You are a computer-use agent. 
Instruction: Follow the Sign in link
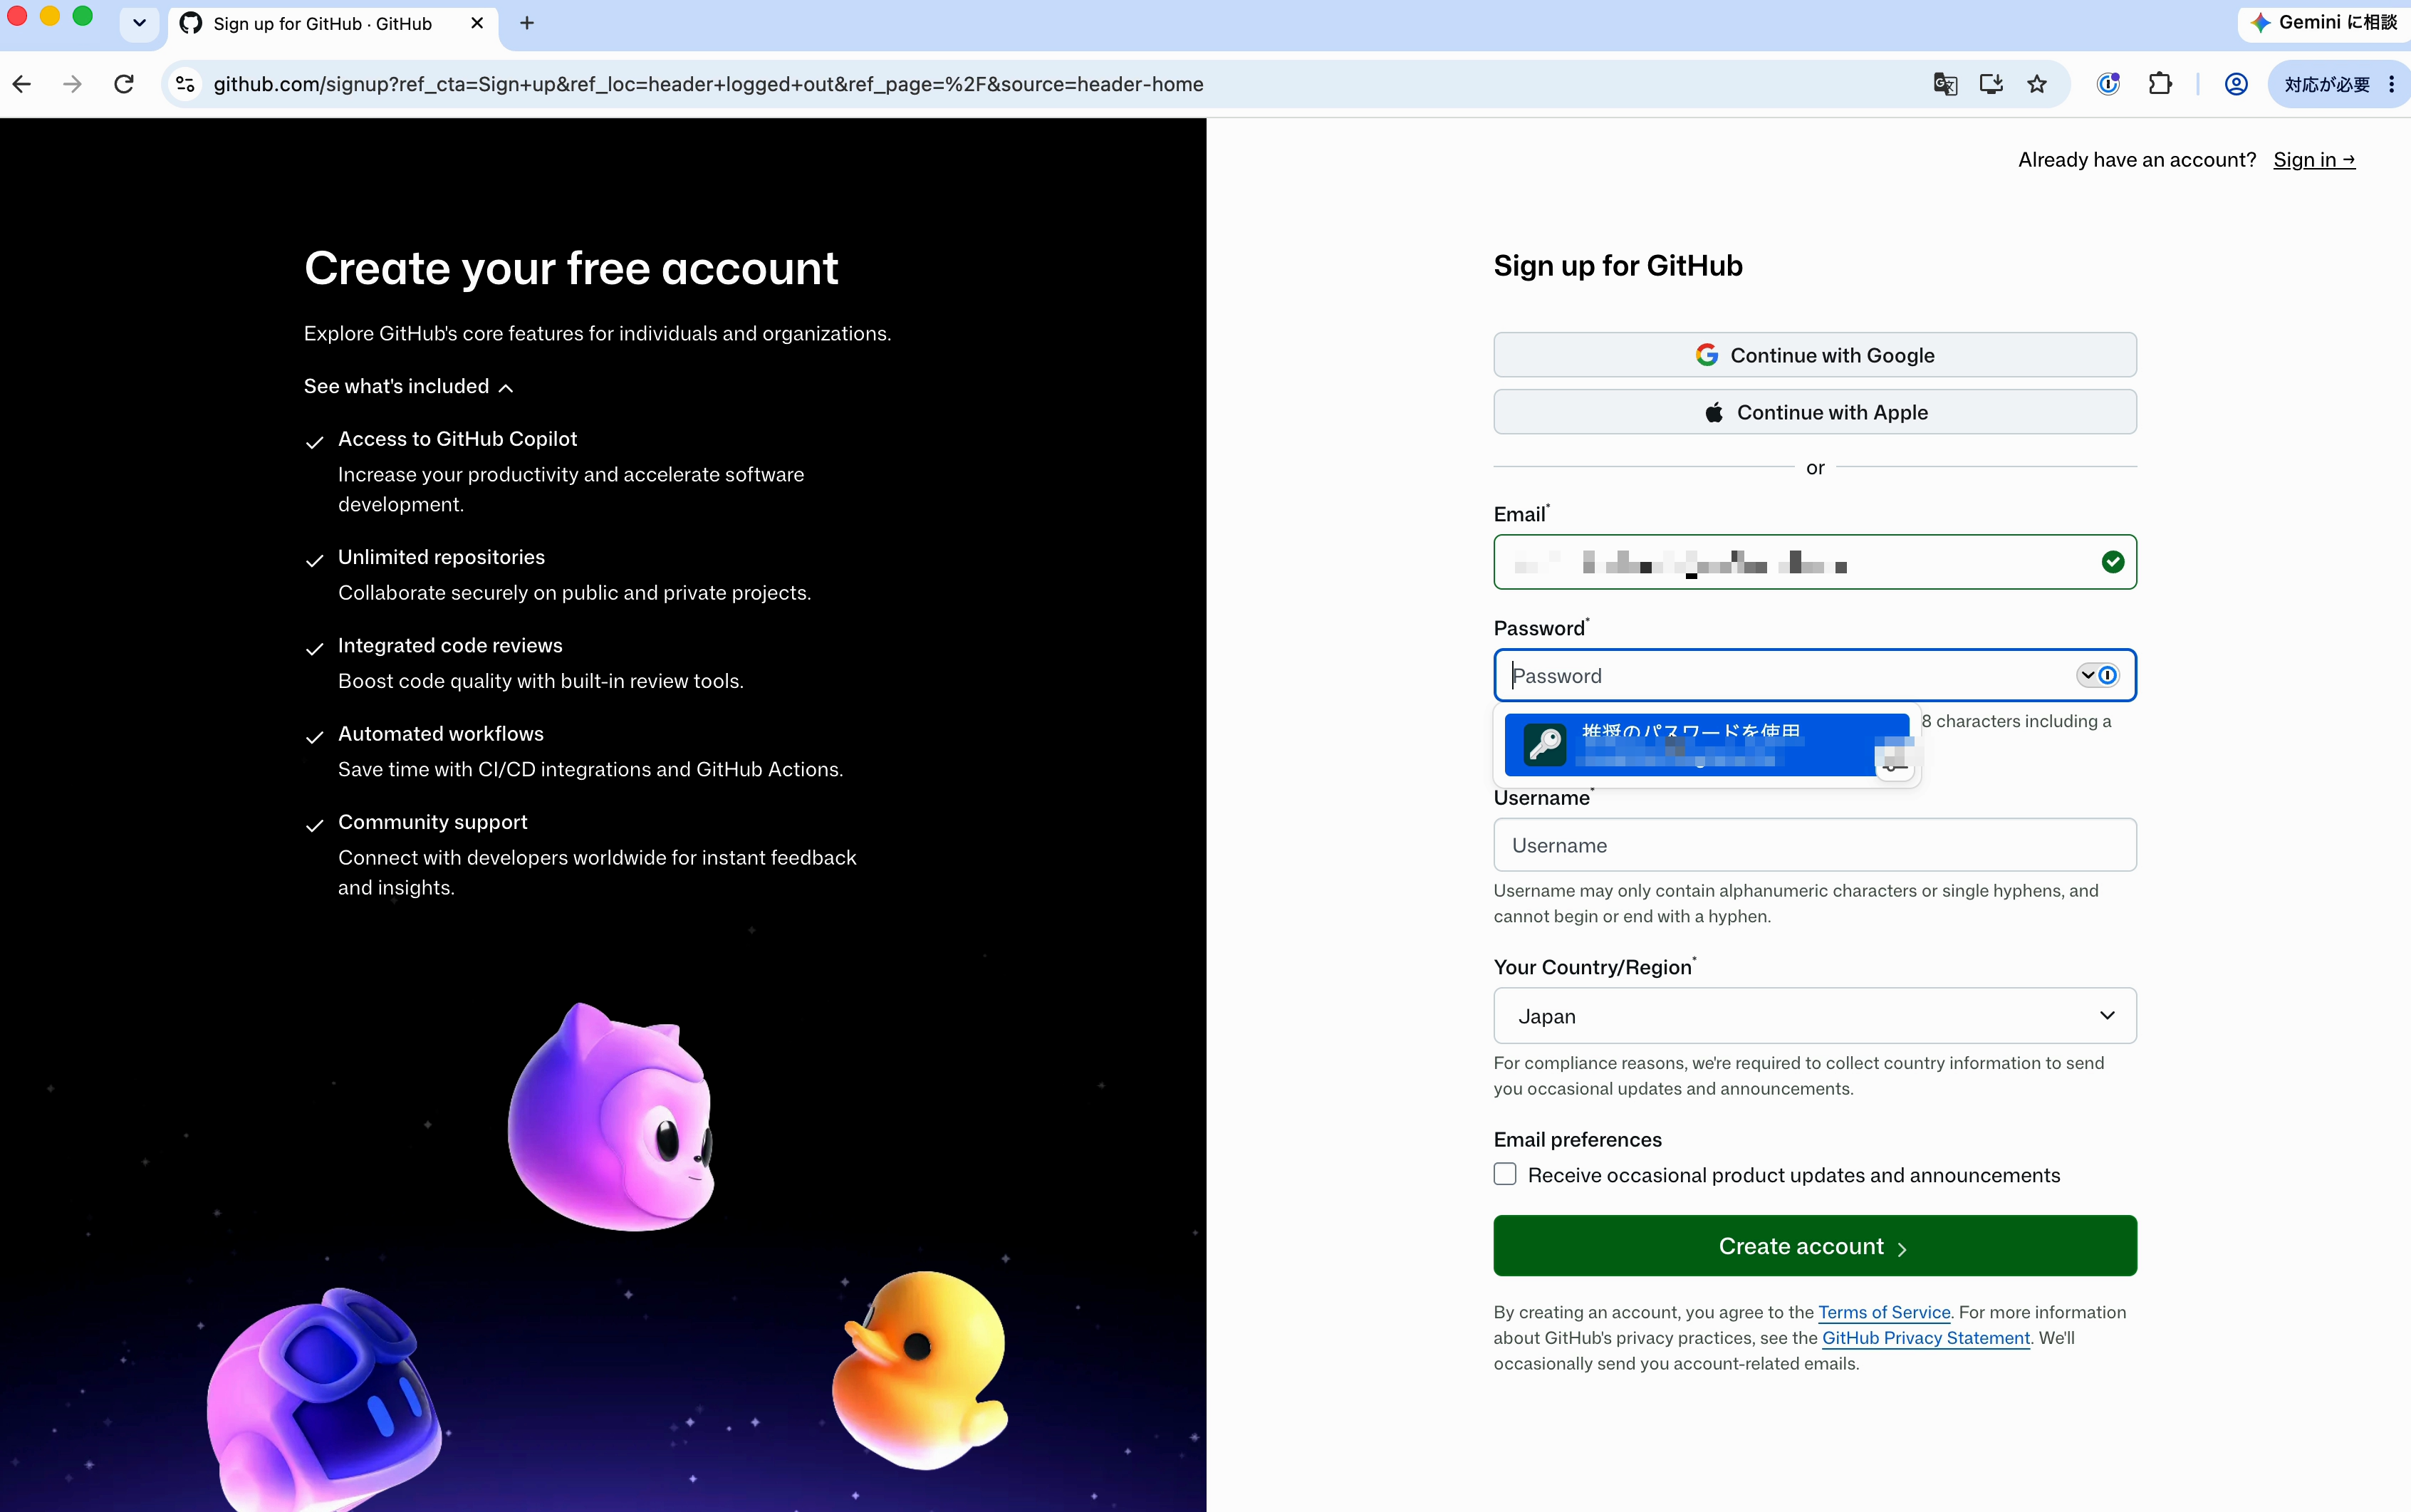2314,160
